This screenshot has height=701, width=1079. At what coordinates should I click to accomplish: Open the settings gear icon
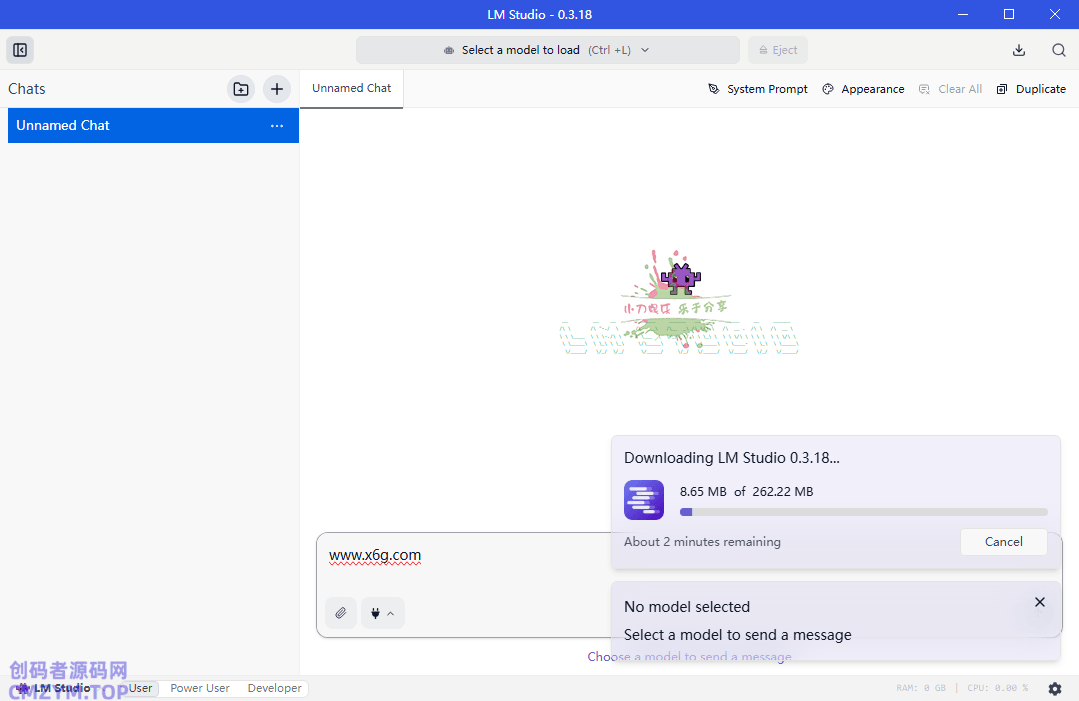click(x=1055, y=689)
